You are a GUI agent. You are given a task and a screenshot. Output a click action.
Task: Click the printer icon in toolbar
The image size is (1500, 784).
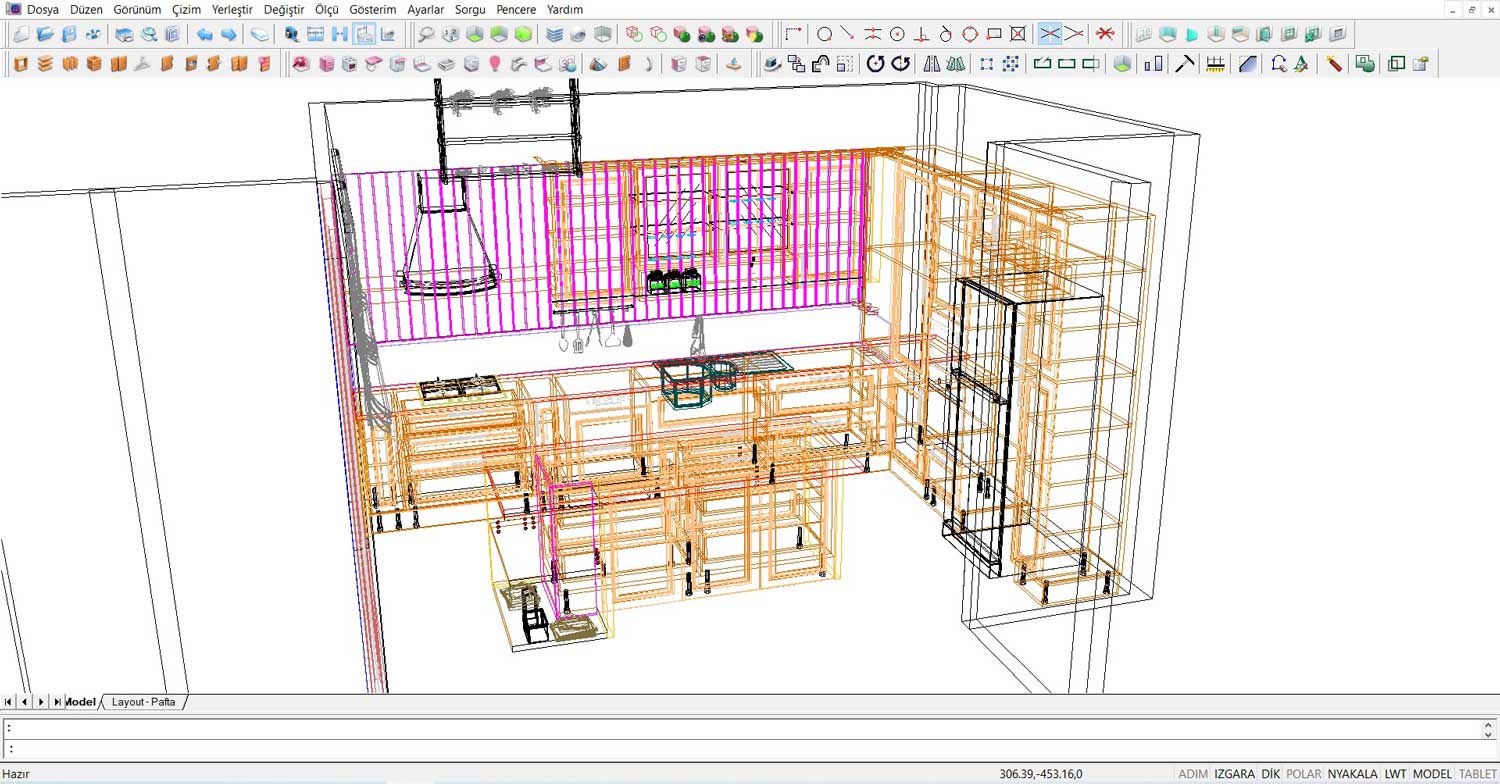click(x=124, y=34)
